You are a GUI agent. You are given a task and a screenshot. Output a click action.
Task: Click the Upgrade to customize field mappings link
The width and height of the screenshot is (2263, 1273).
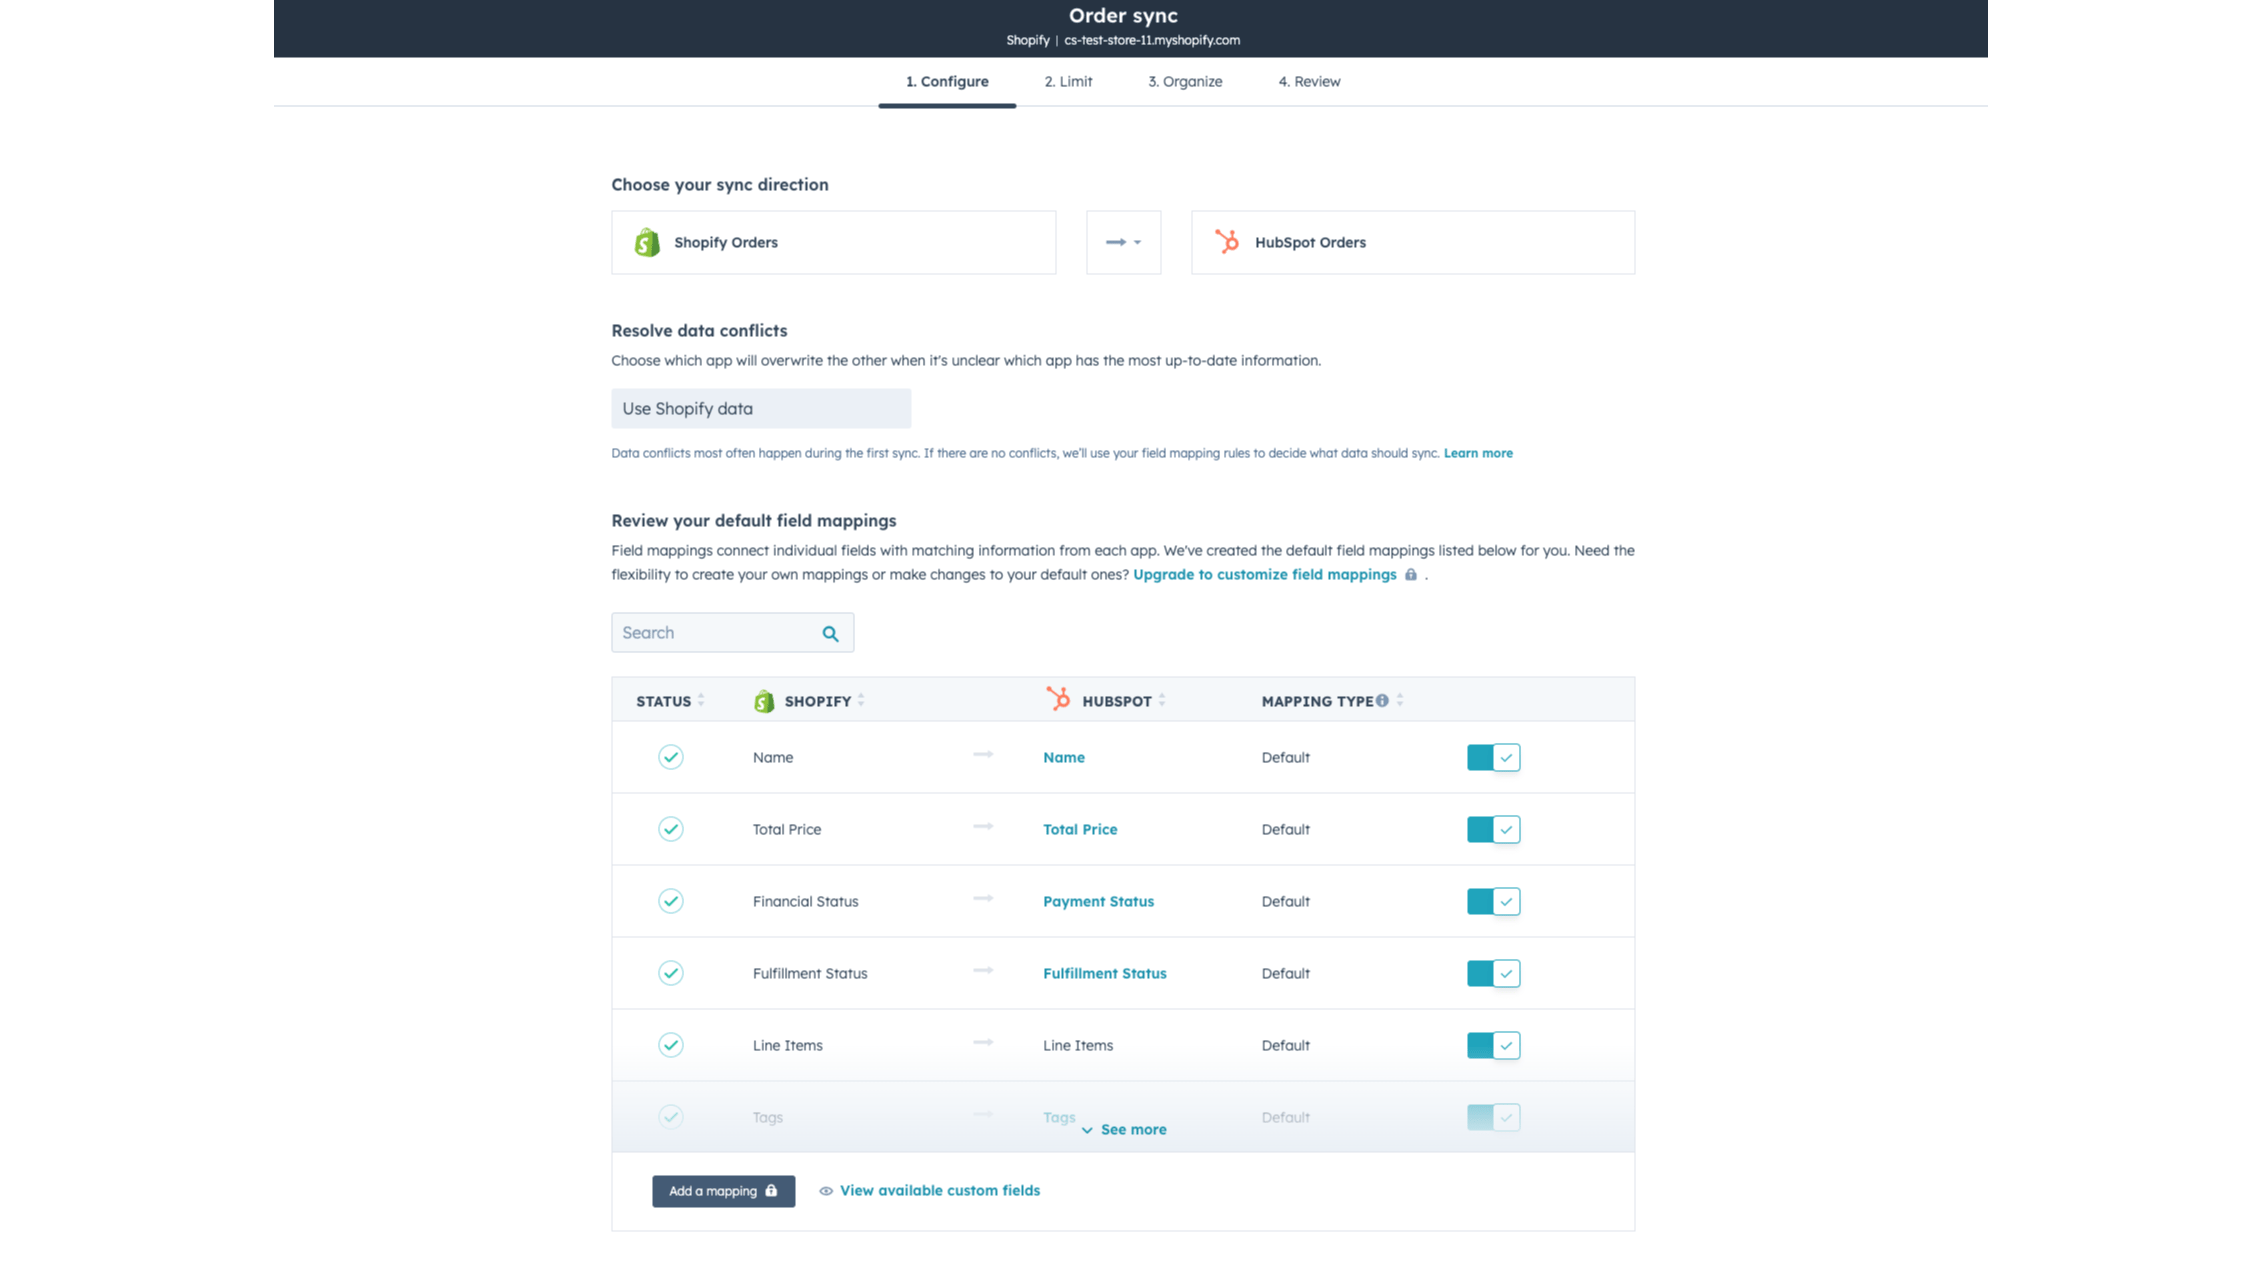(x=1264, y=574)
